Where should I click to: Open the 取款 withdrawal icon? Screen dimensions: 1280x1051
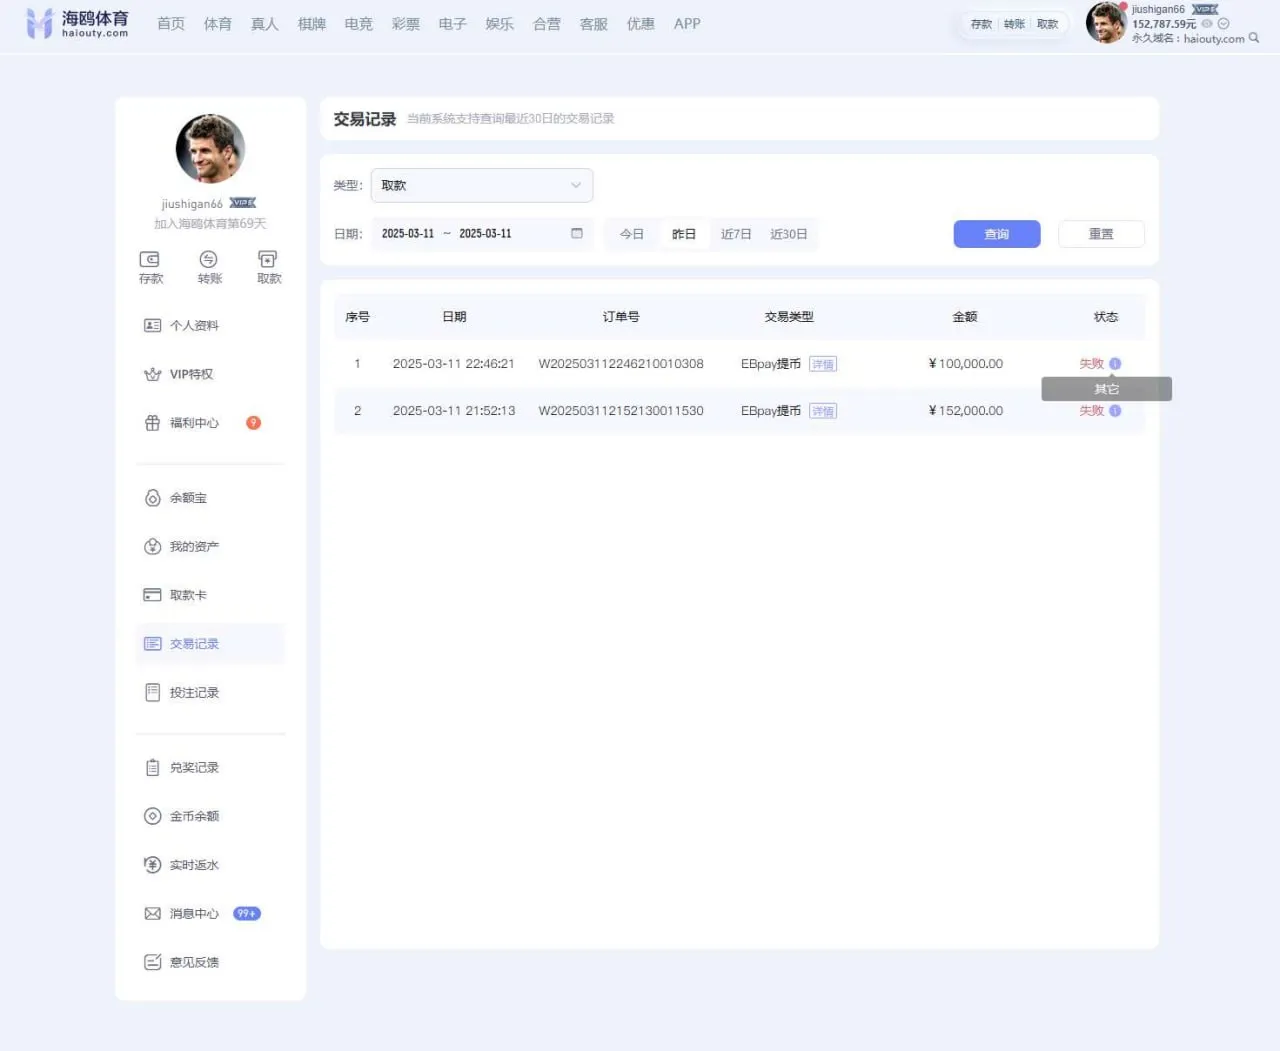(x=268, y=267)
